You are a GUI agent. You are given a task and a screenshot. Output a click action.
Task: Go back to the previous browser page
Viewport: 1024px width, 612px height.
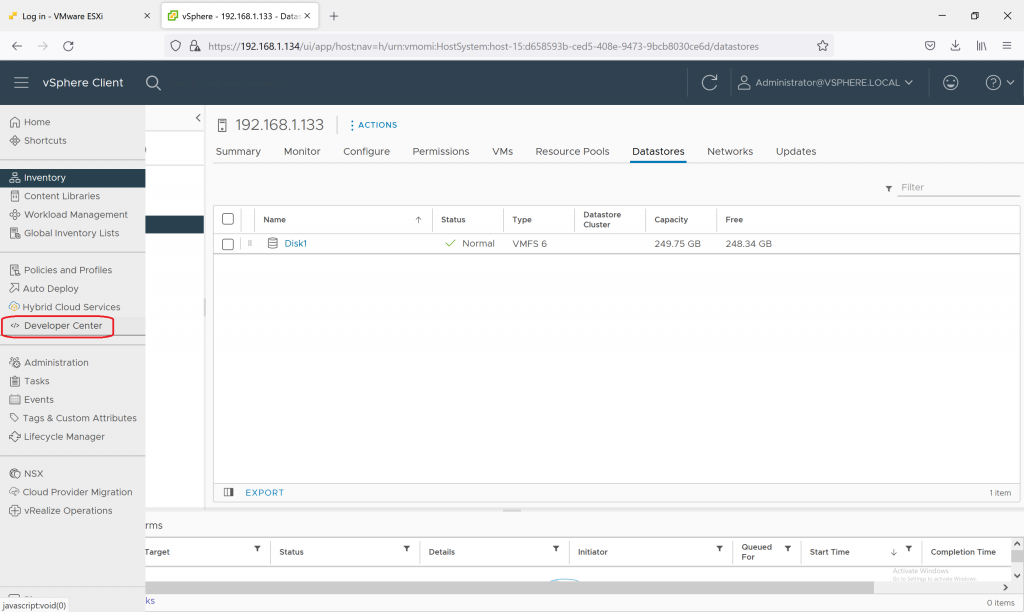click(x=17, y=46)
